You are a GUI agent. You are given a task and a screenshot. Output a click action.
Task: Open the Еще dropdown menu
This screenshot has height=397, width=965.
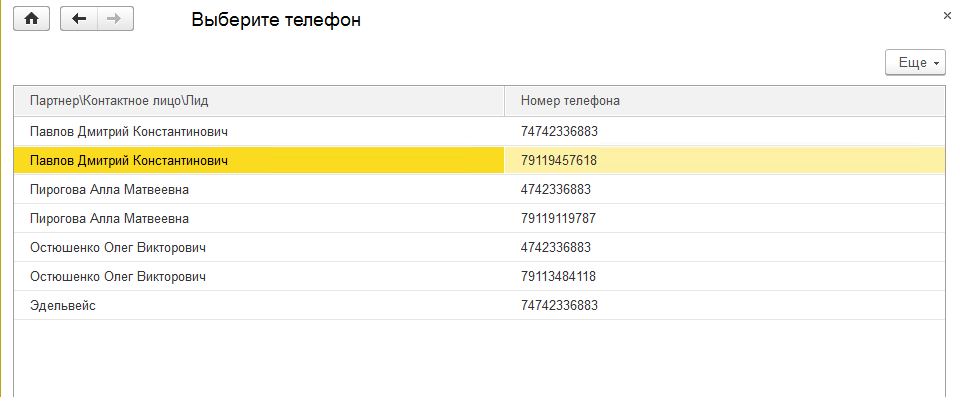(x=915, y=63)
